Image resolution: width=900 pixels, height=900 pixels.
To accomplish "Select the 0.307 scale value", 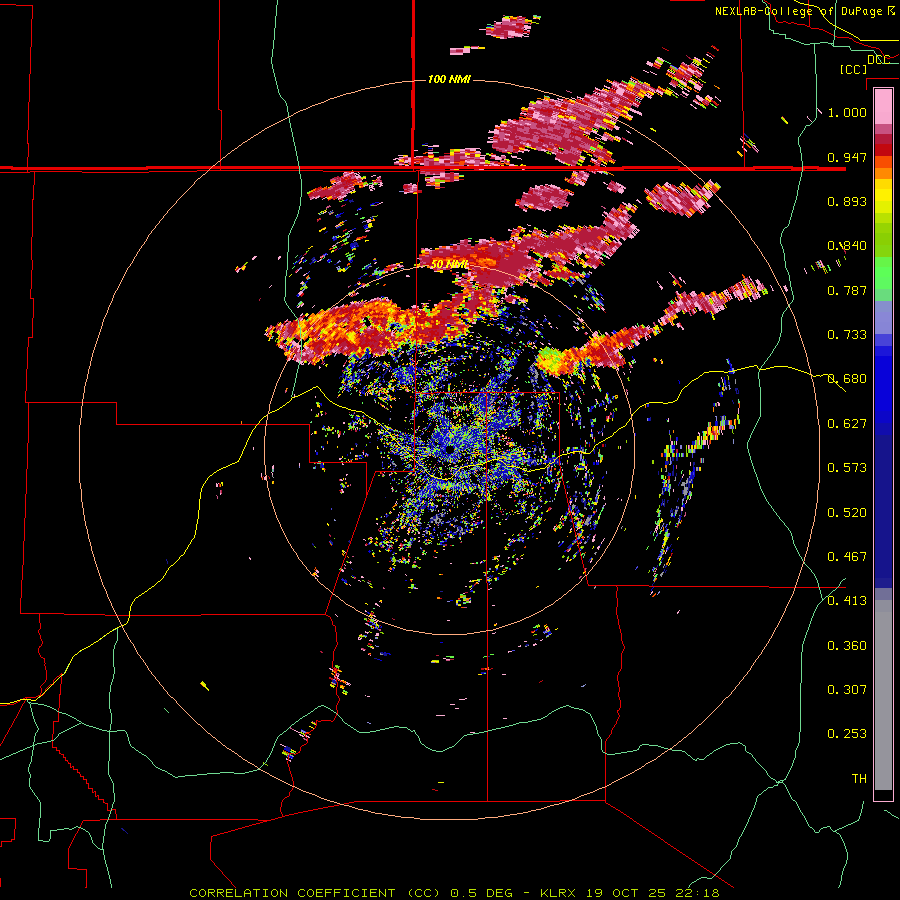I will click(x=847, y=690).
